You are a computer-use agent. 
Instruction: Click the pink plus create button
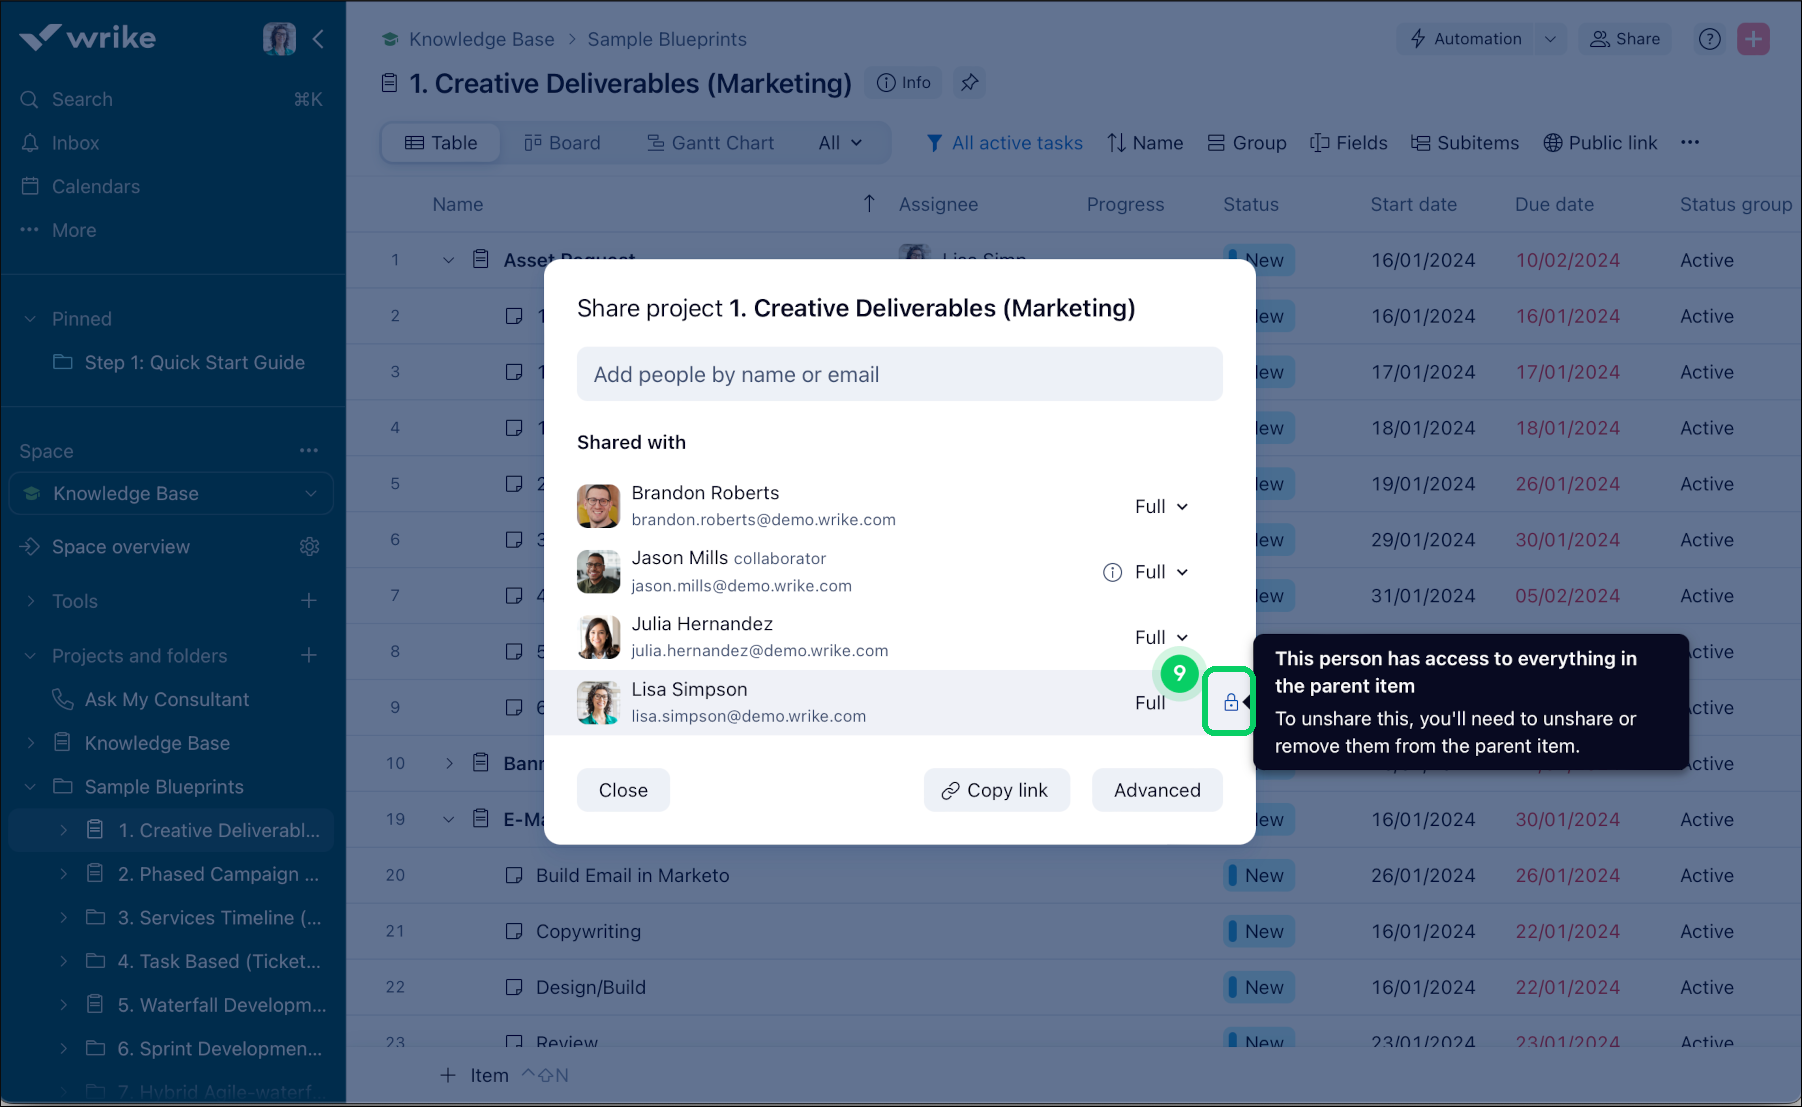(x=1753, y=39)
